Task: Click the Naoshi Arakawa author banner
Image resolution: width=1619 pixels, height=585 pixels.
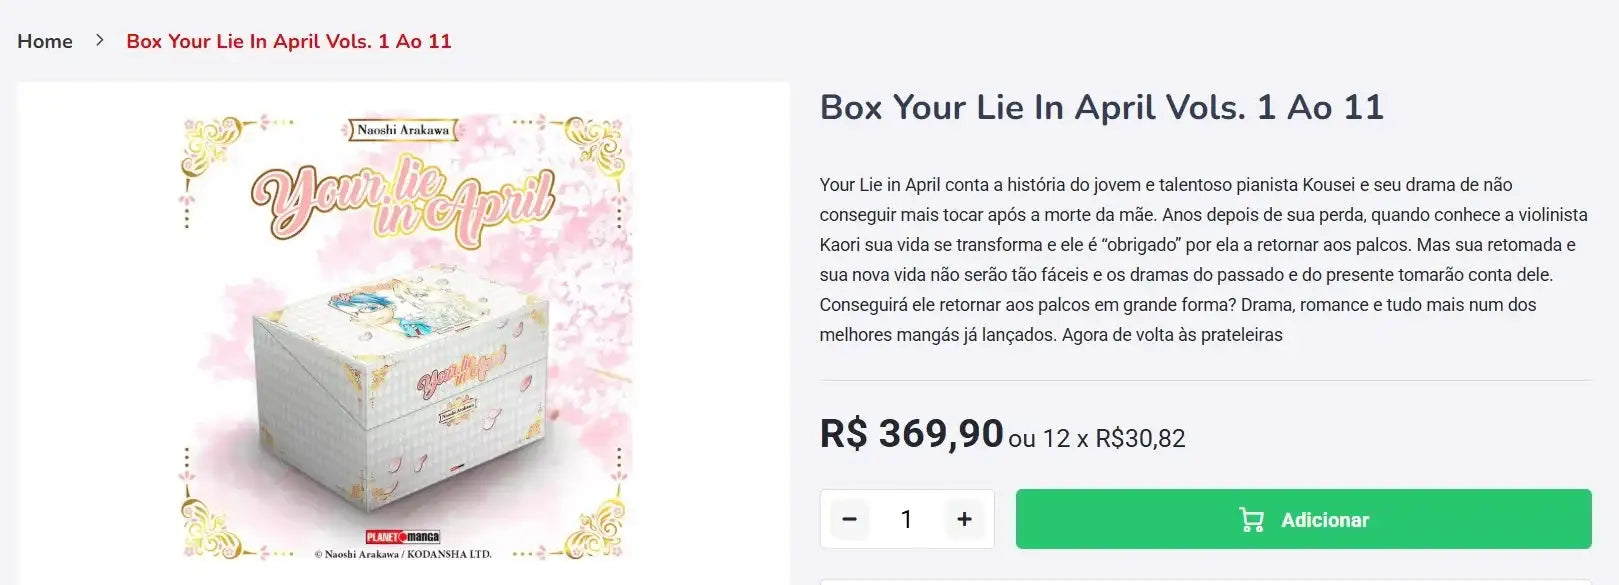Action: pyautogui.click(x=403, y=130)
